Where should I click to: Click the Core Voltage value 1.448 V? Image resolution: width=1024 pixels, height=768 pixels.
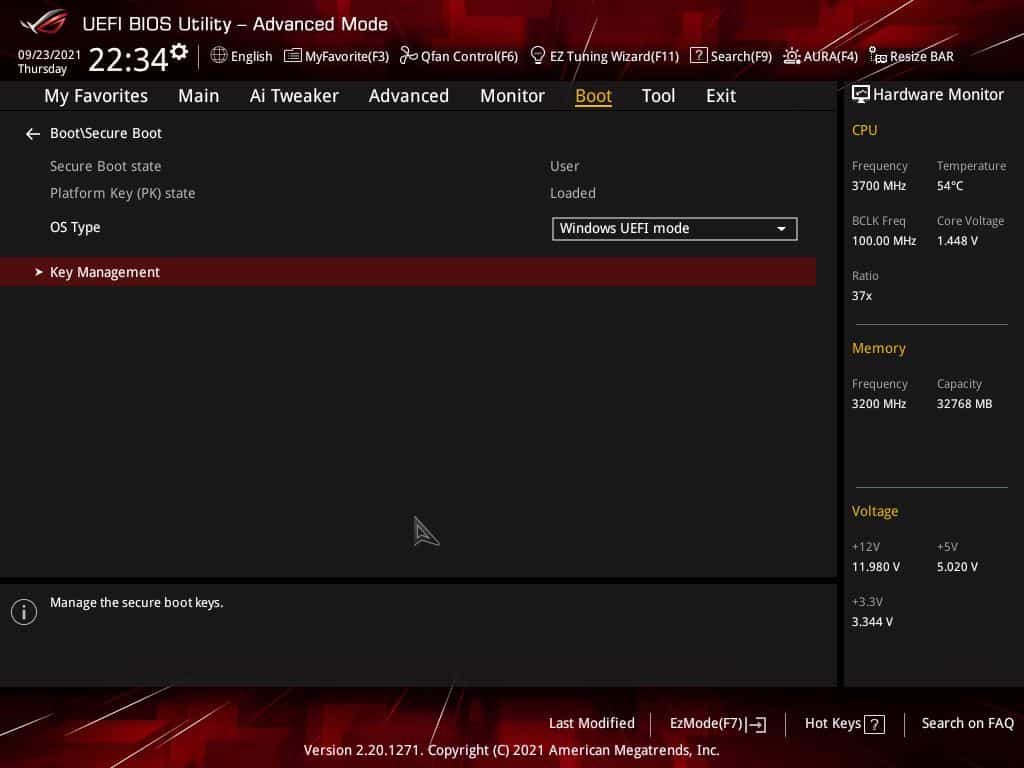pos(957,241)
